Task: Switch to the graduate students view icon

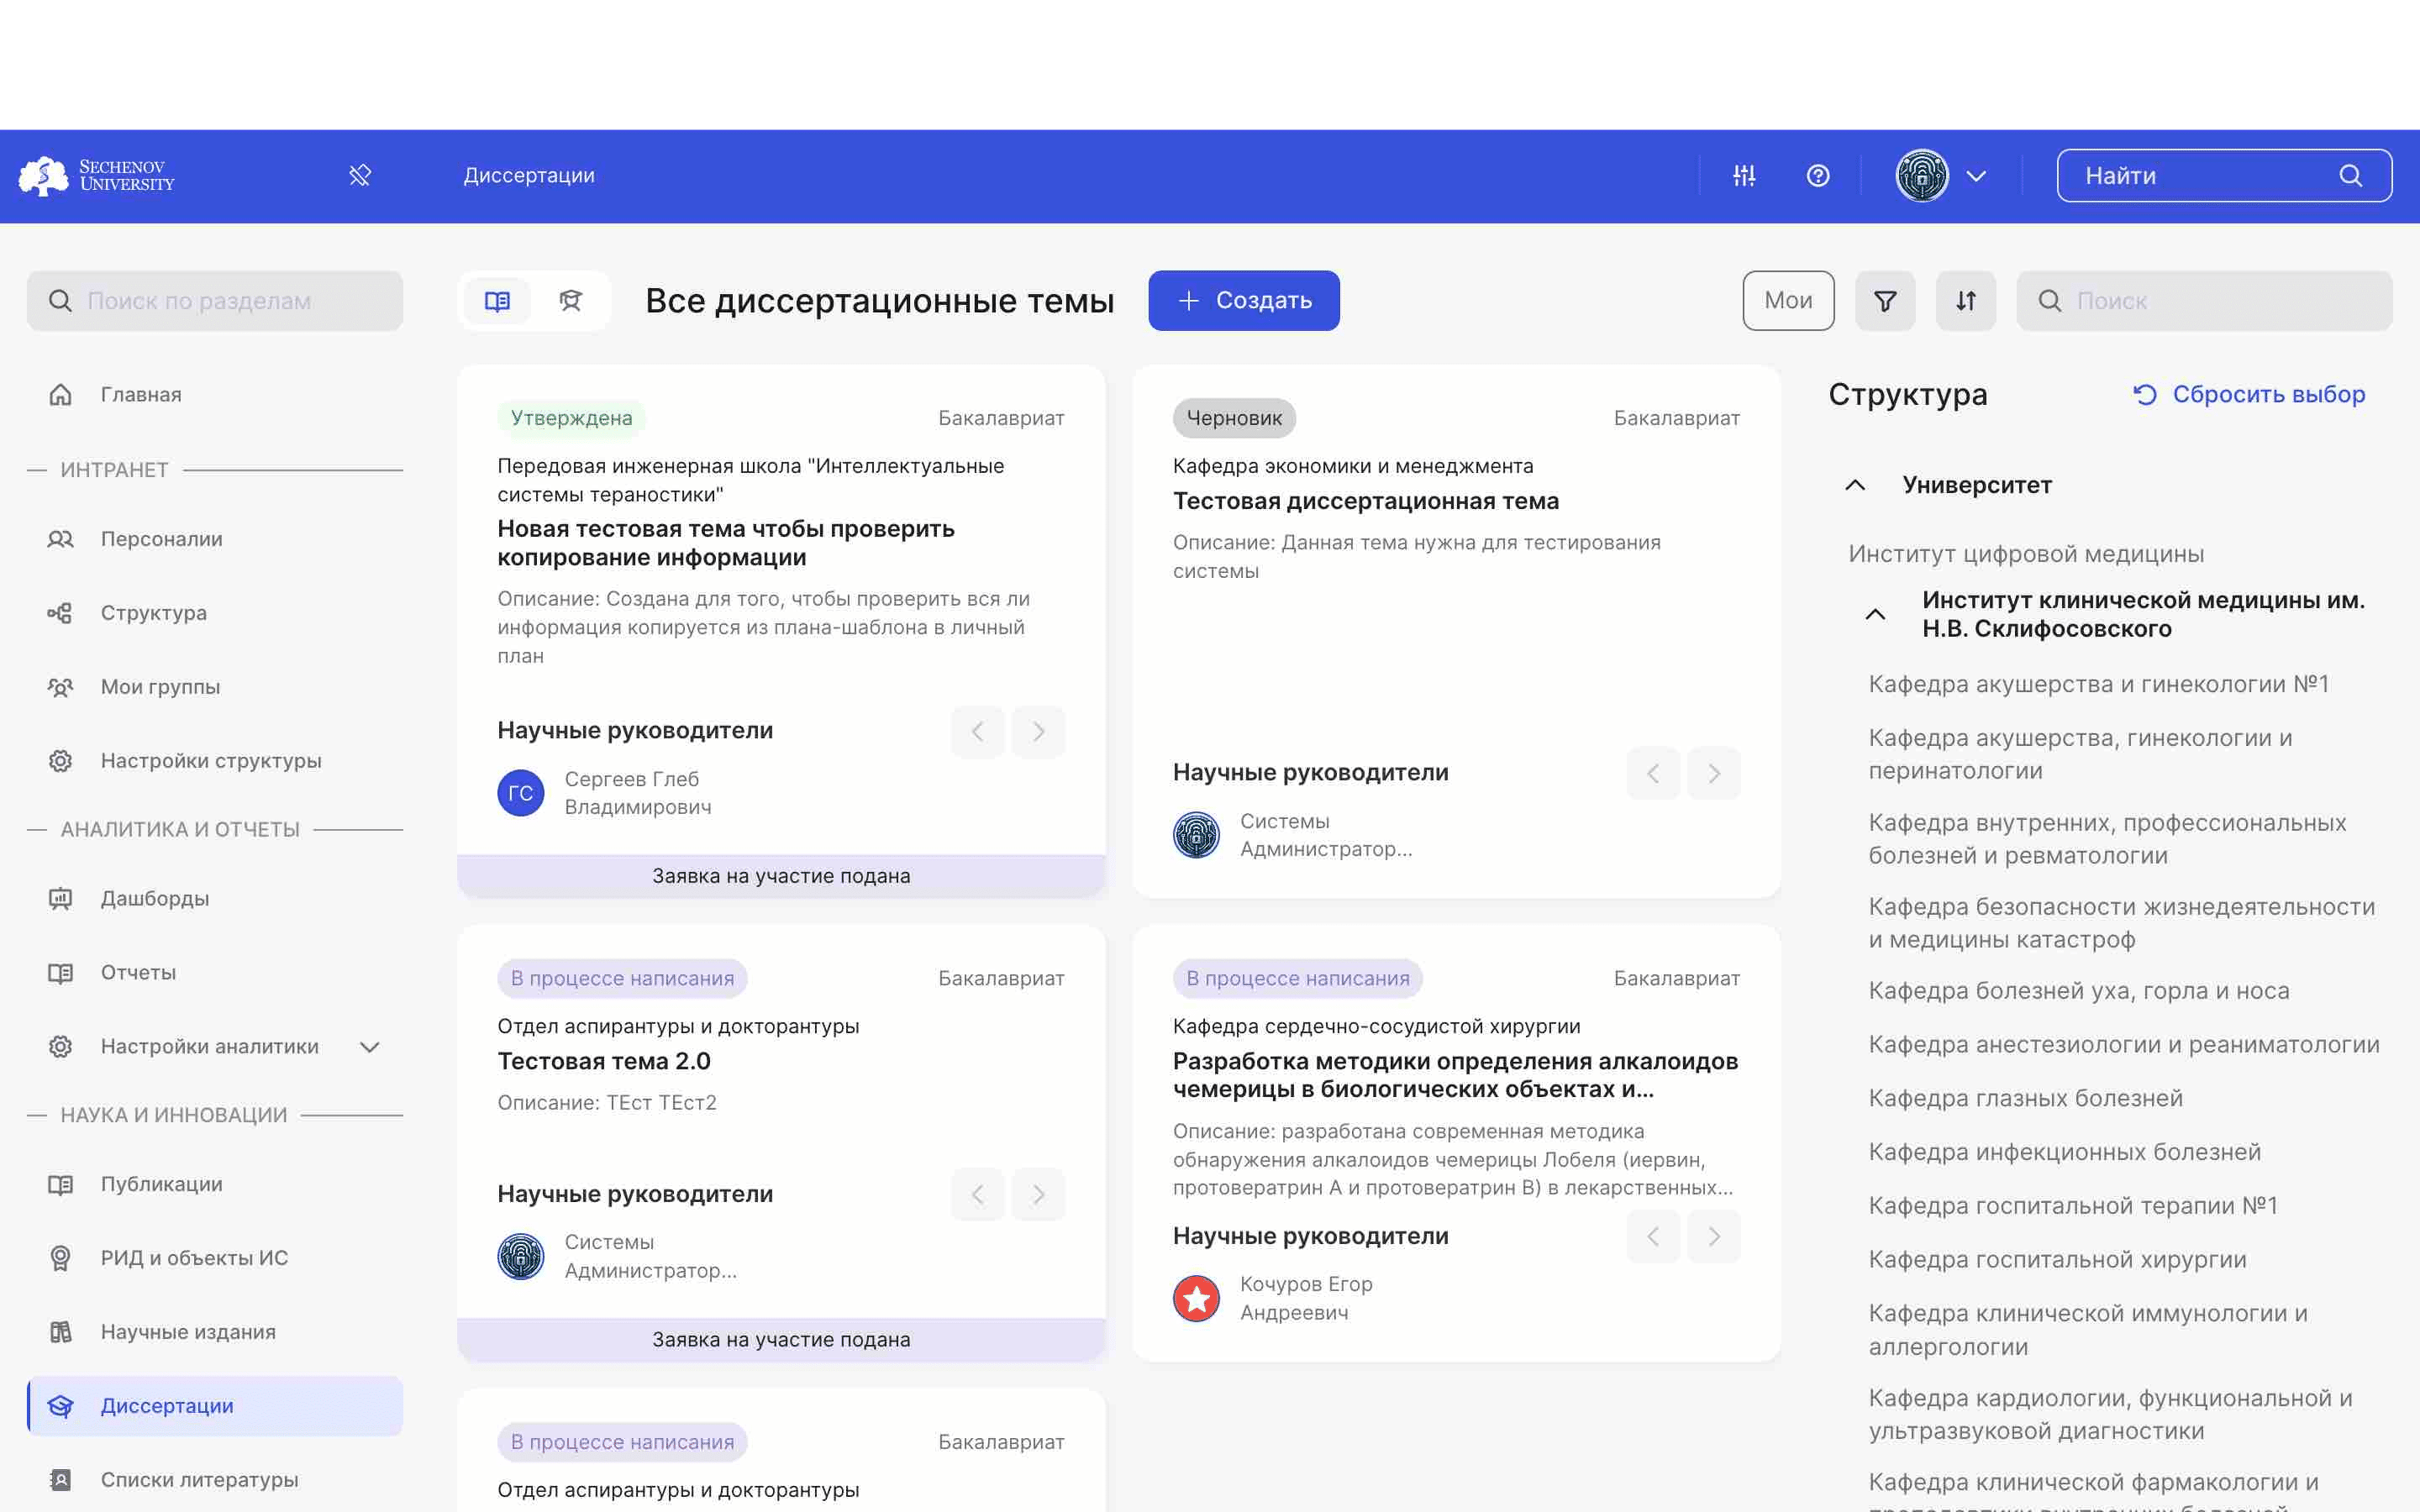Action: point(571,301)
